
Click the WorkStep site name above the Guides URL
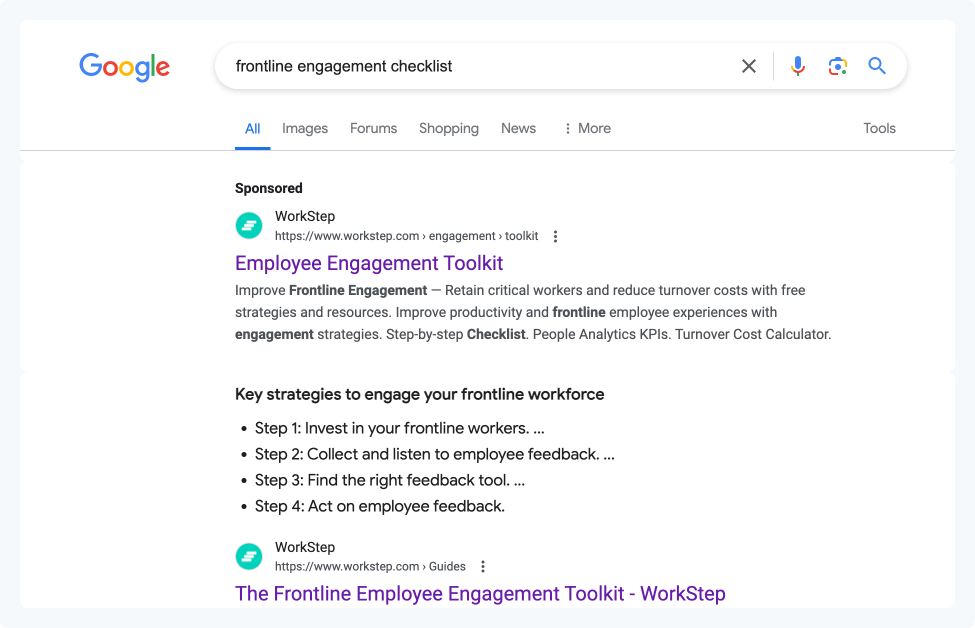pos(305,547)
